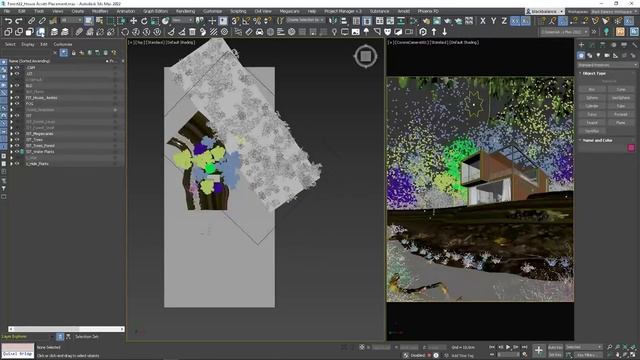Click the Y axis constraint button
Image resolution: width=640 pixels, height=360 pixels.
coord(493,20)
